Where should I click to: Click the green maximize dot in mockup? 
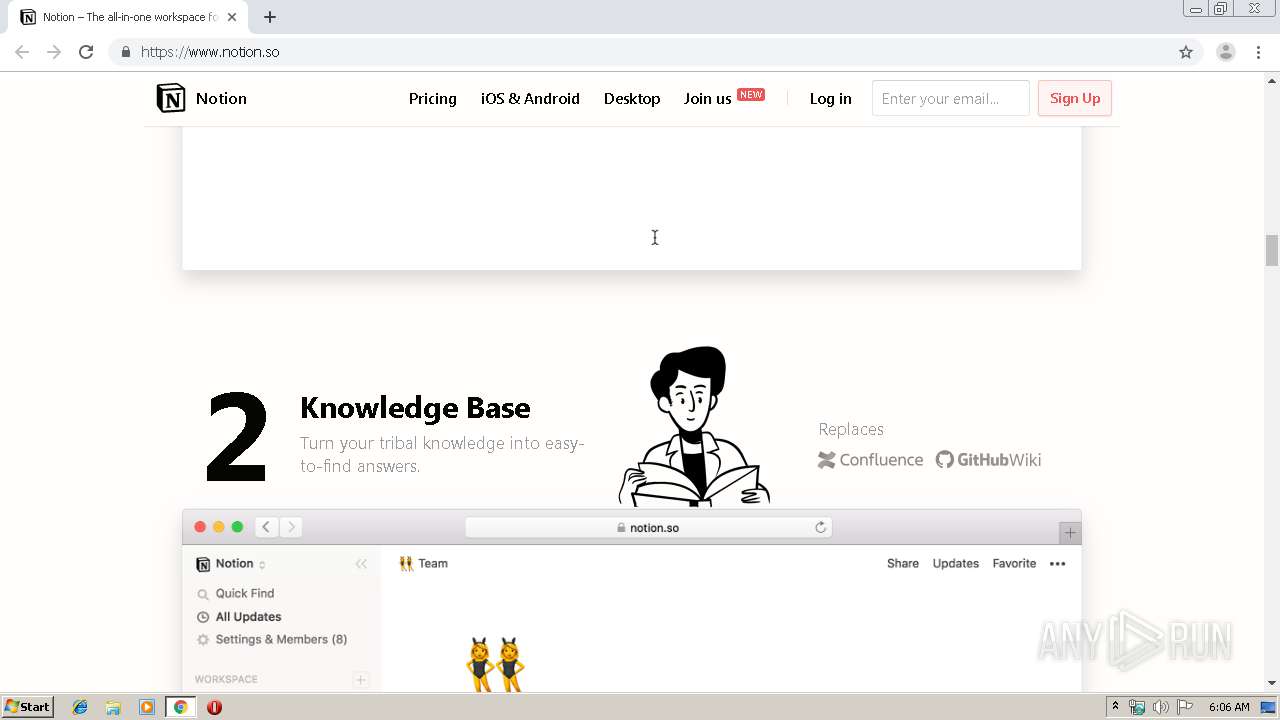(x=237, y=527)
